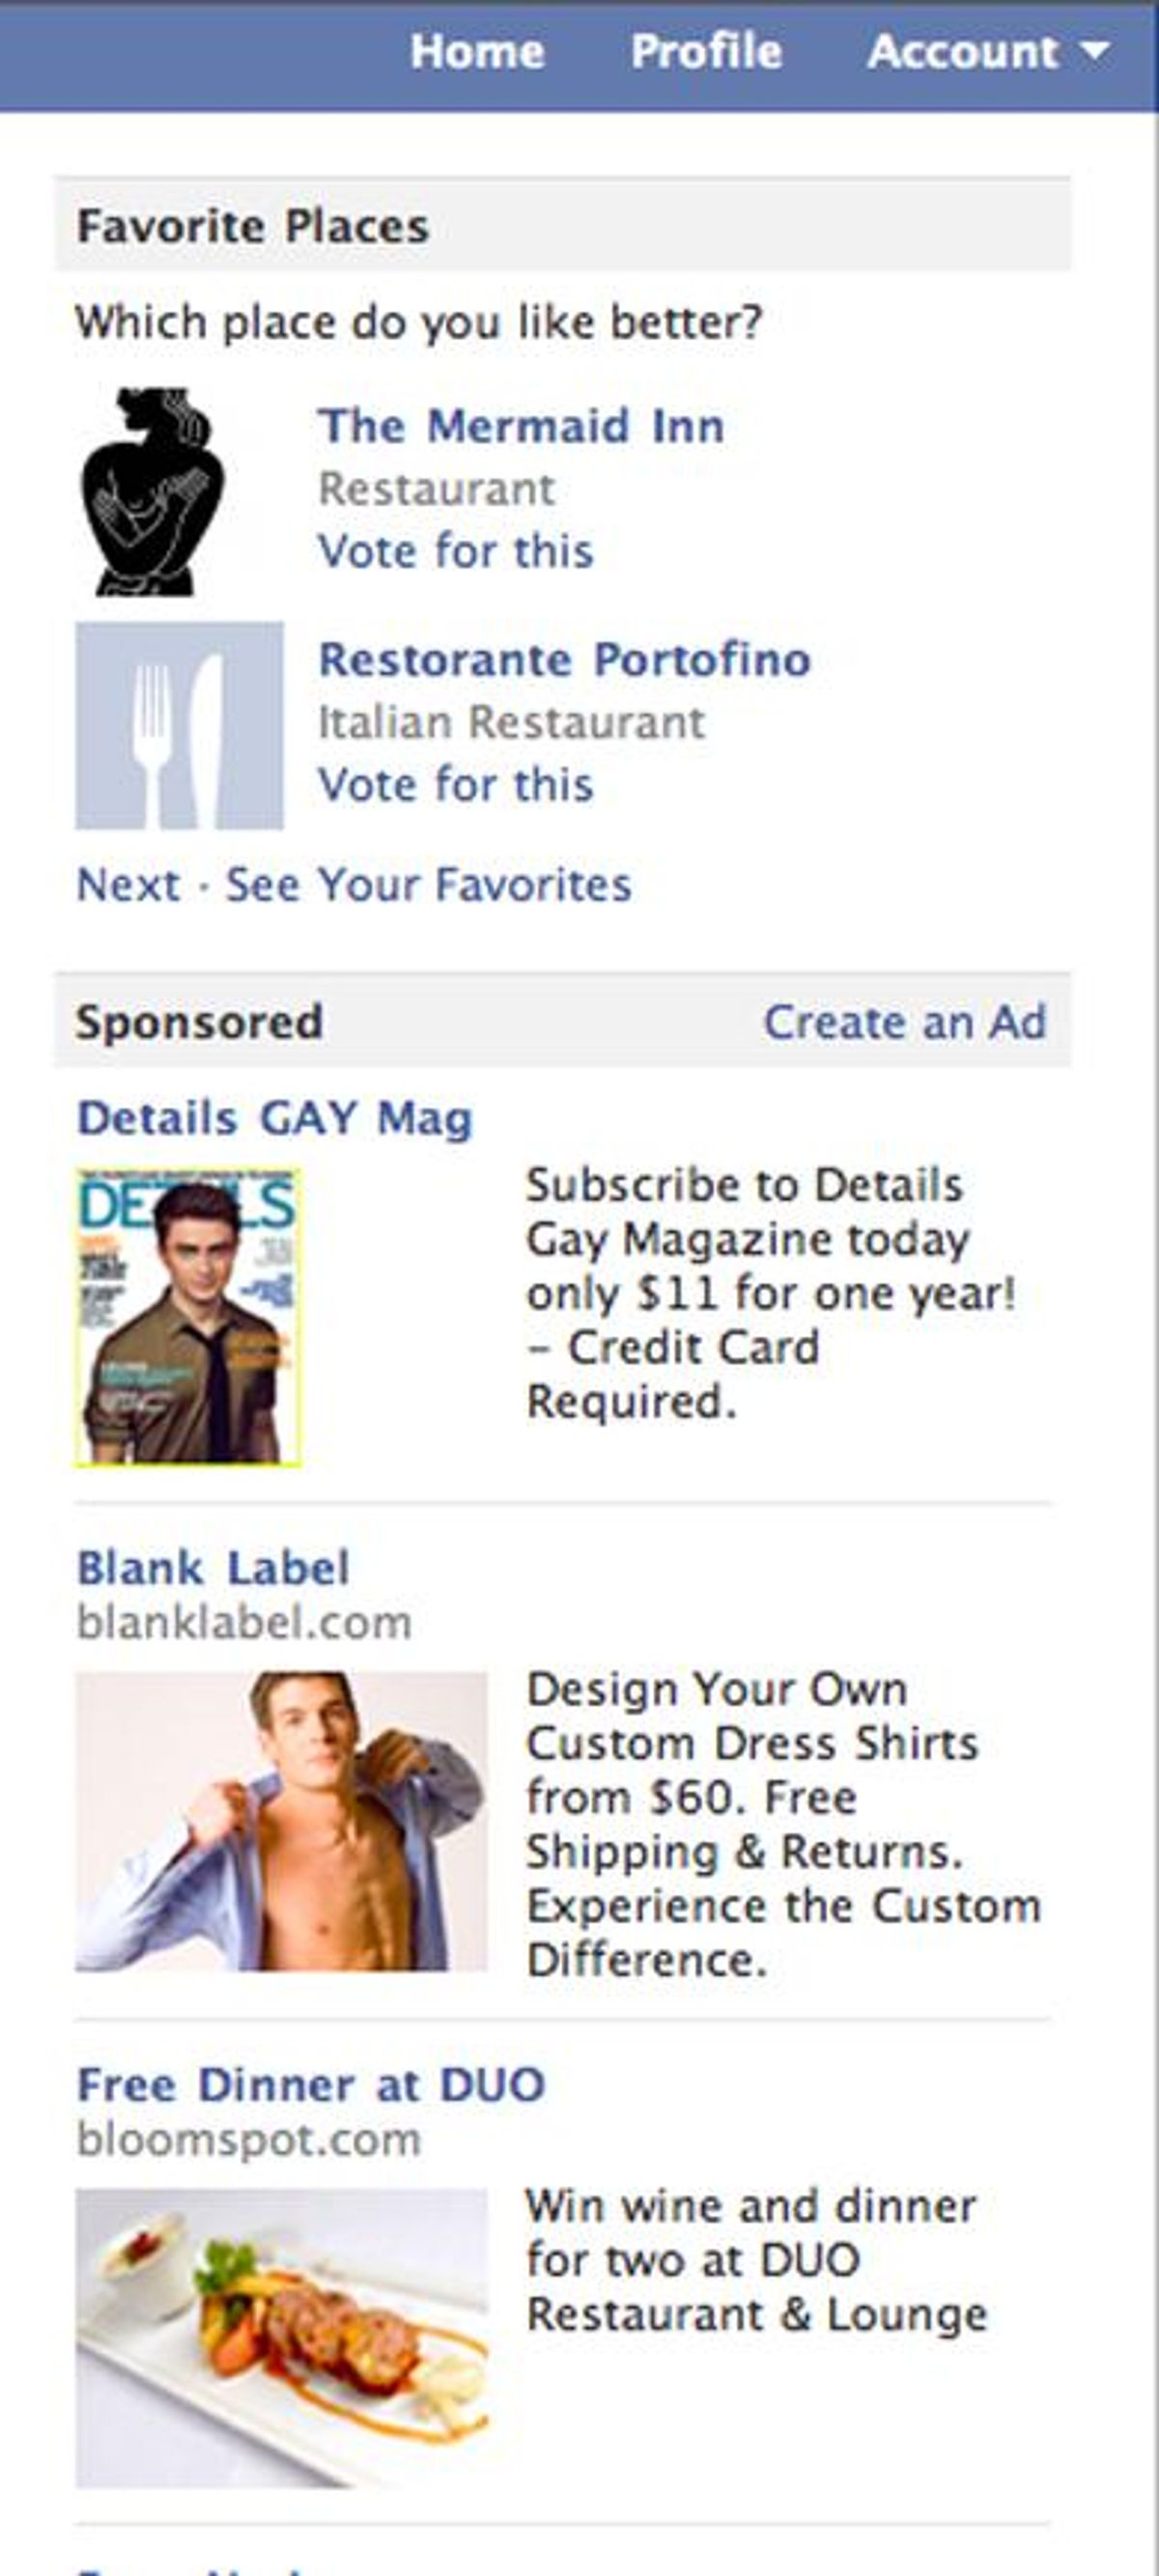Open The Mermaid Inn page link

click(x=521, y=426)
